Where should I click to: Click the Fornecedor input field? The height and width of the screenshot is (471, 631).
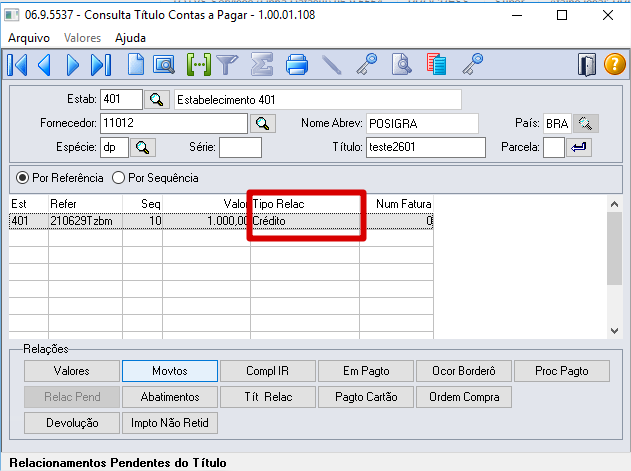click(174, 123)
